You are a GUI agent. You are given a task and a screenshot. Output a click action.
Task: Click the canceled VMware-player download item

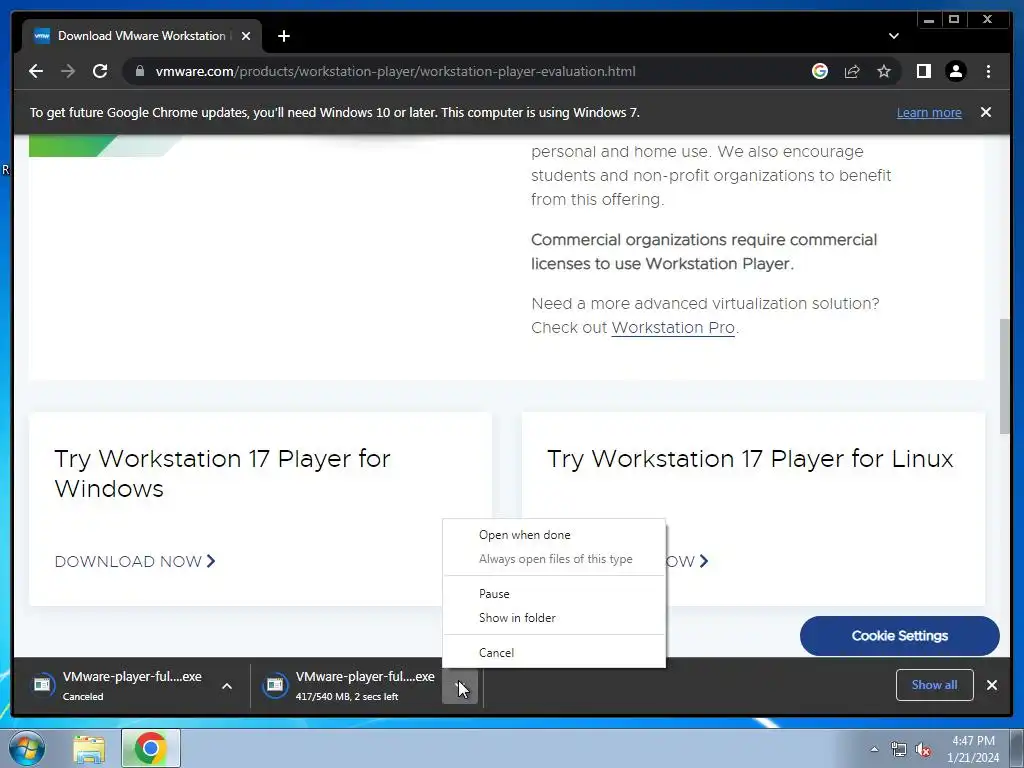tap(118, 685)
